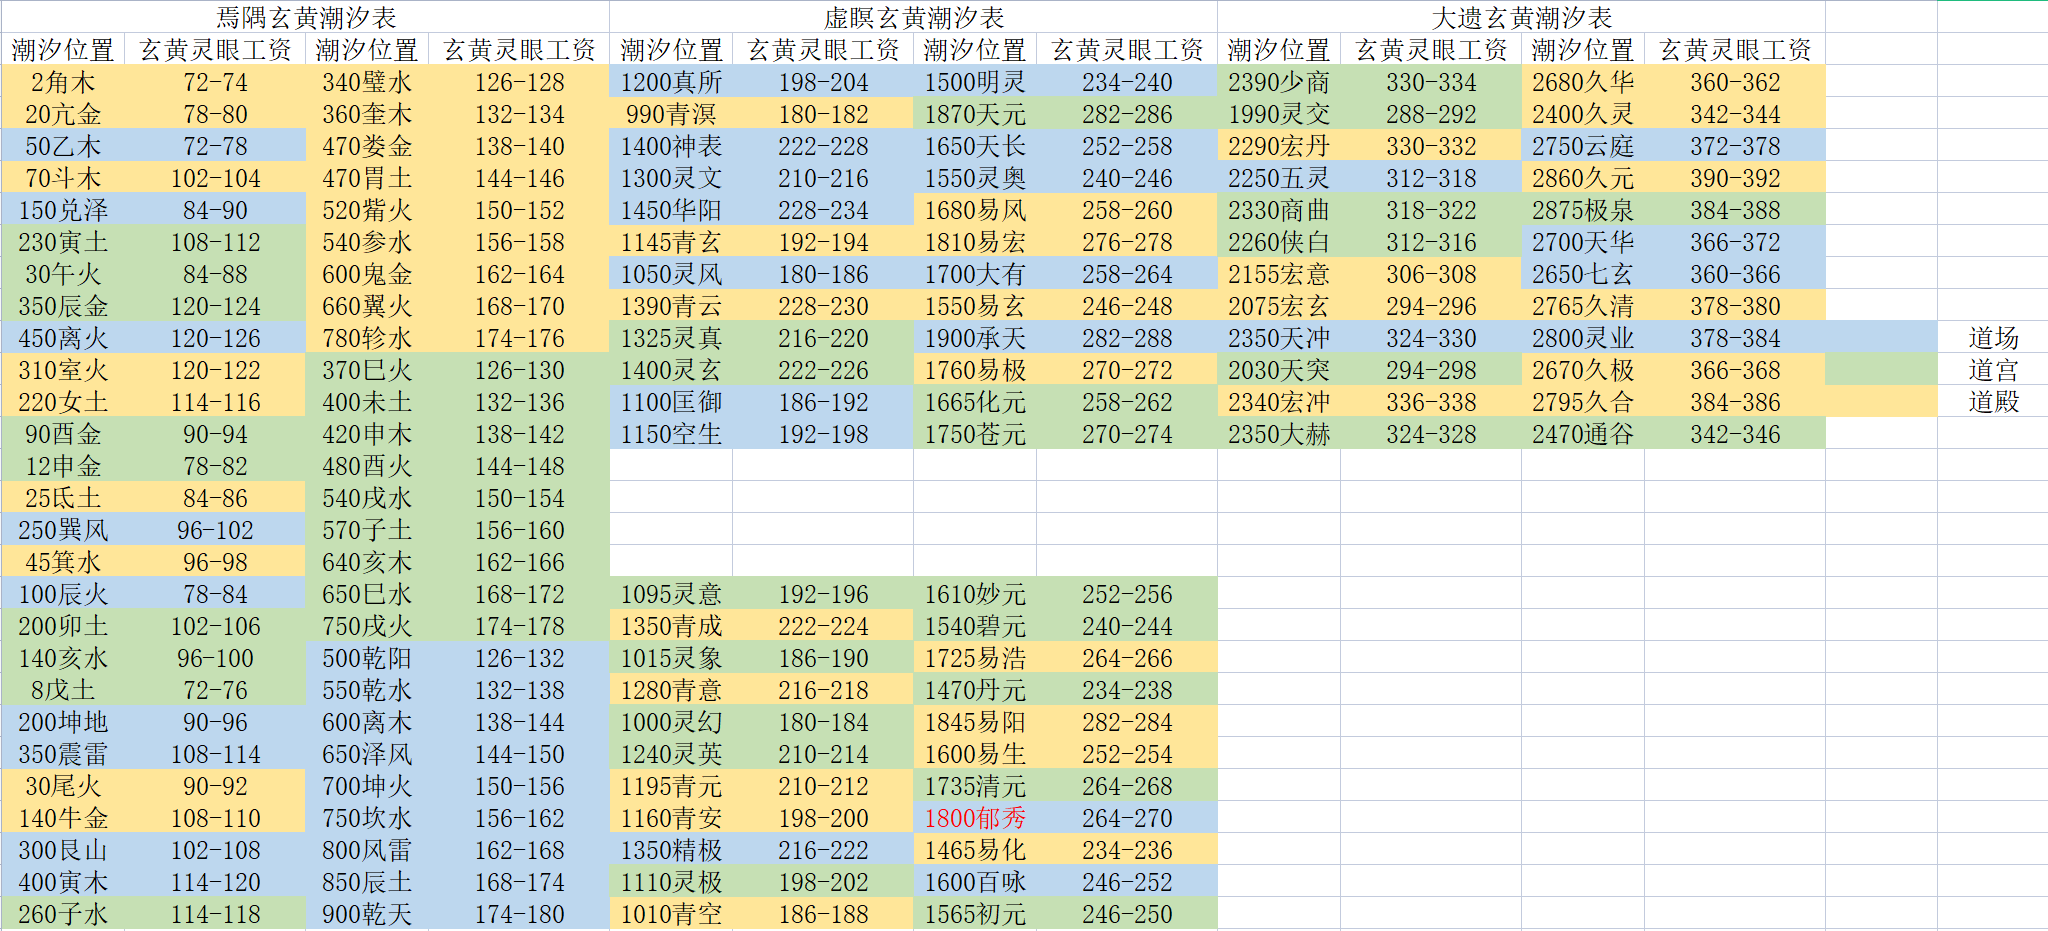
Task: Select the 焉隅玄黄潮汐表 title cell
Action: (x=305, y=17)
